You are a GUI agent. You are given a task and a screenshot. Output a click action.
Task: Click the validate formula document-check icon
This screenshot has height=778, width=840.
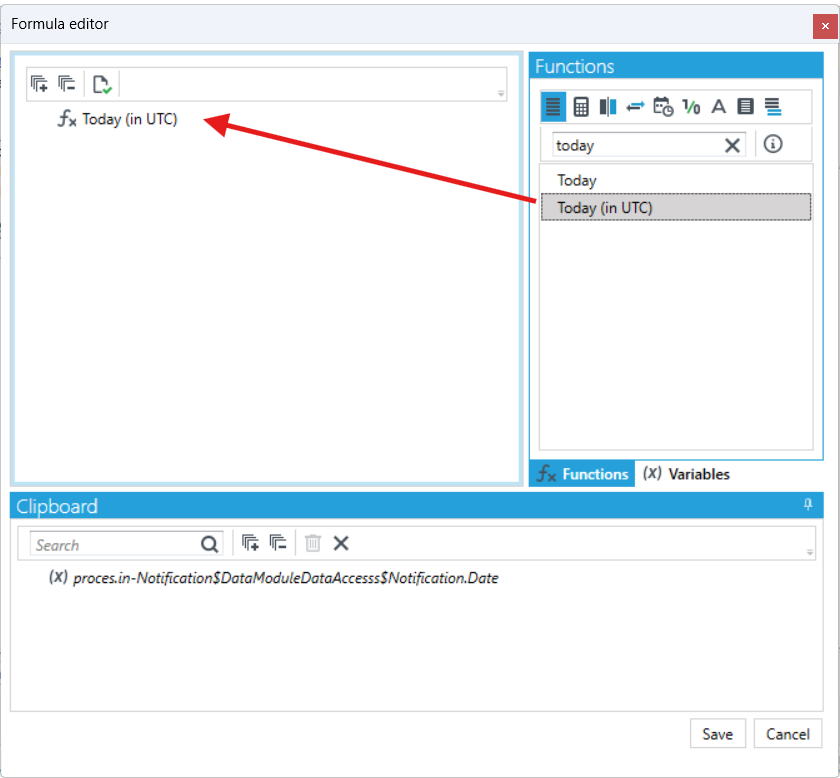tap(102, 84)
